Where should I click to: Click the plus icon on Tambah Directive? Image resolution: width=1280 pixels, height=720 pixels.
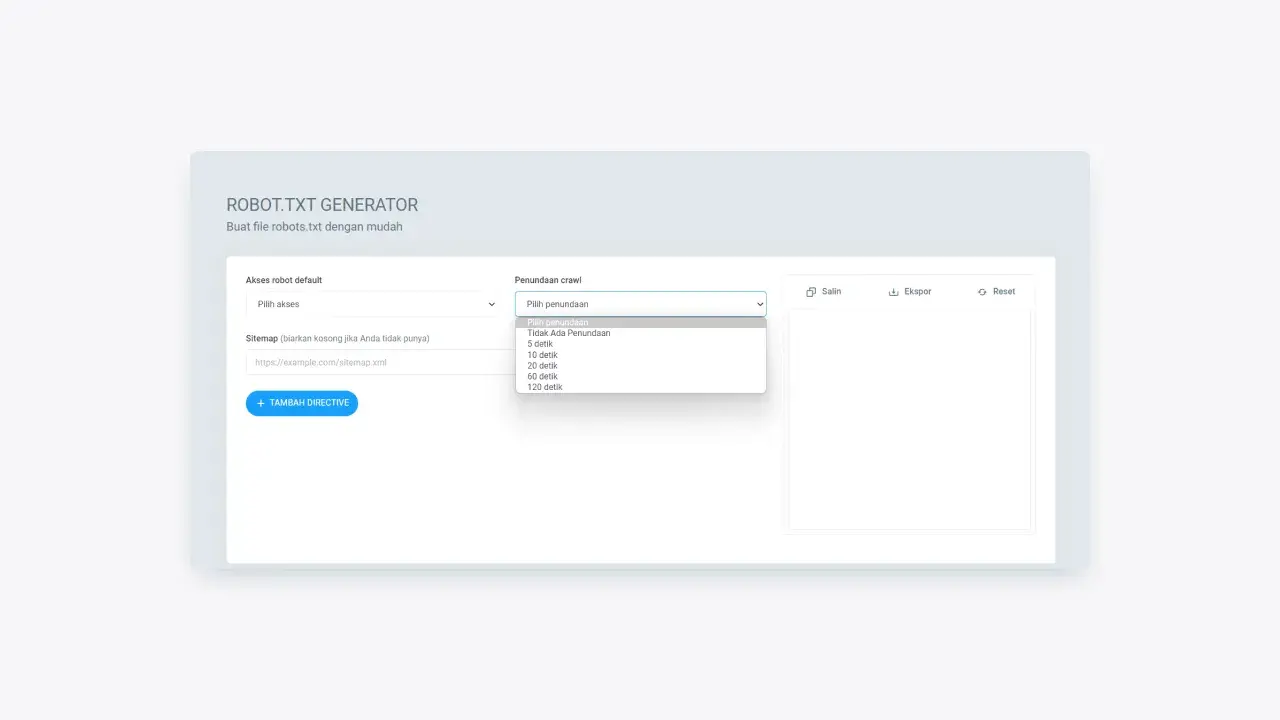(261, 403)
